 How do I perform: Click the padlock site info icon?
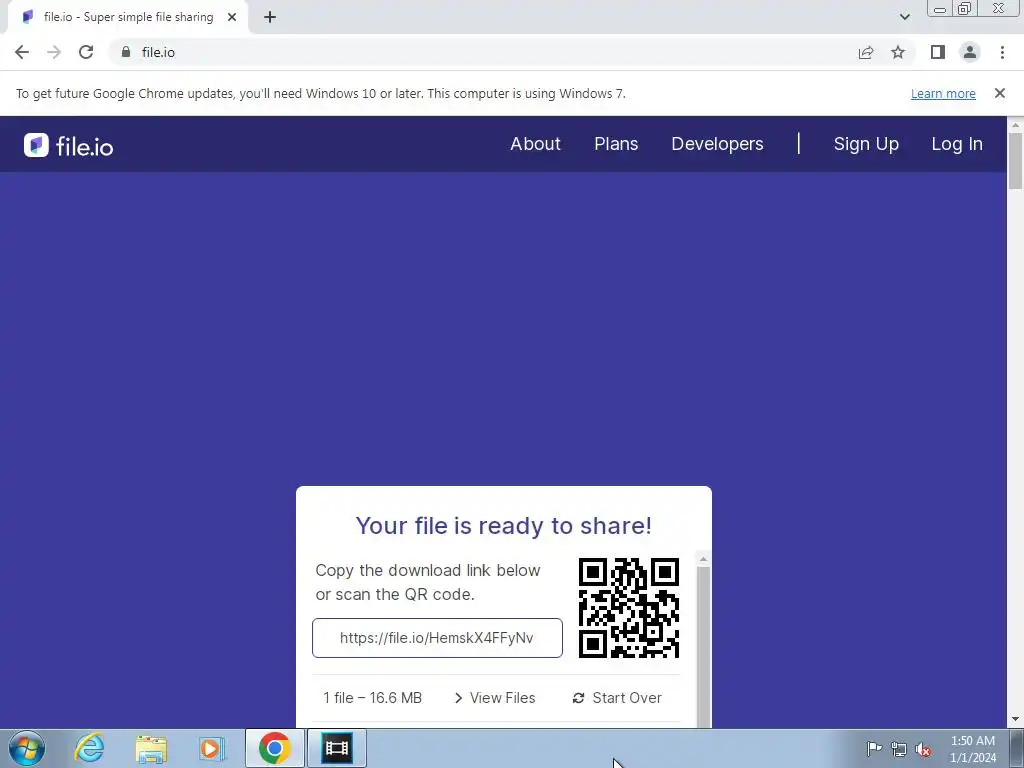(x=126, y=52)
